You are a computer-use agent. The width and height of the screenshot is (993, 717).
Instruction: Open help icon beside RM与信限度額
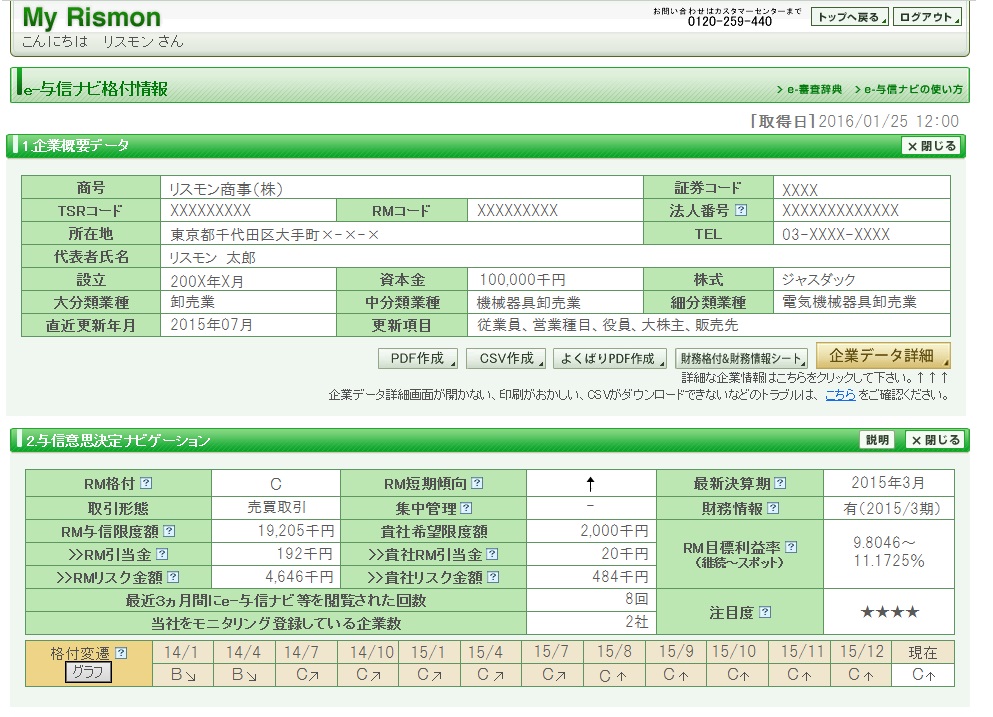(x=169, y=531)
